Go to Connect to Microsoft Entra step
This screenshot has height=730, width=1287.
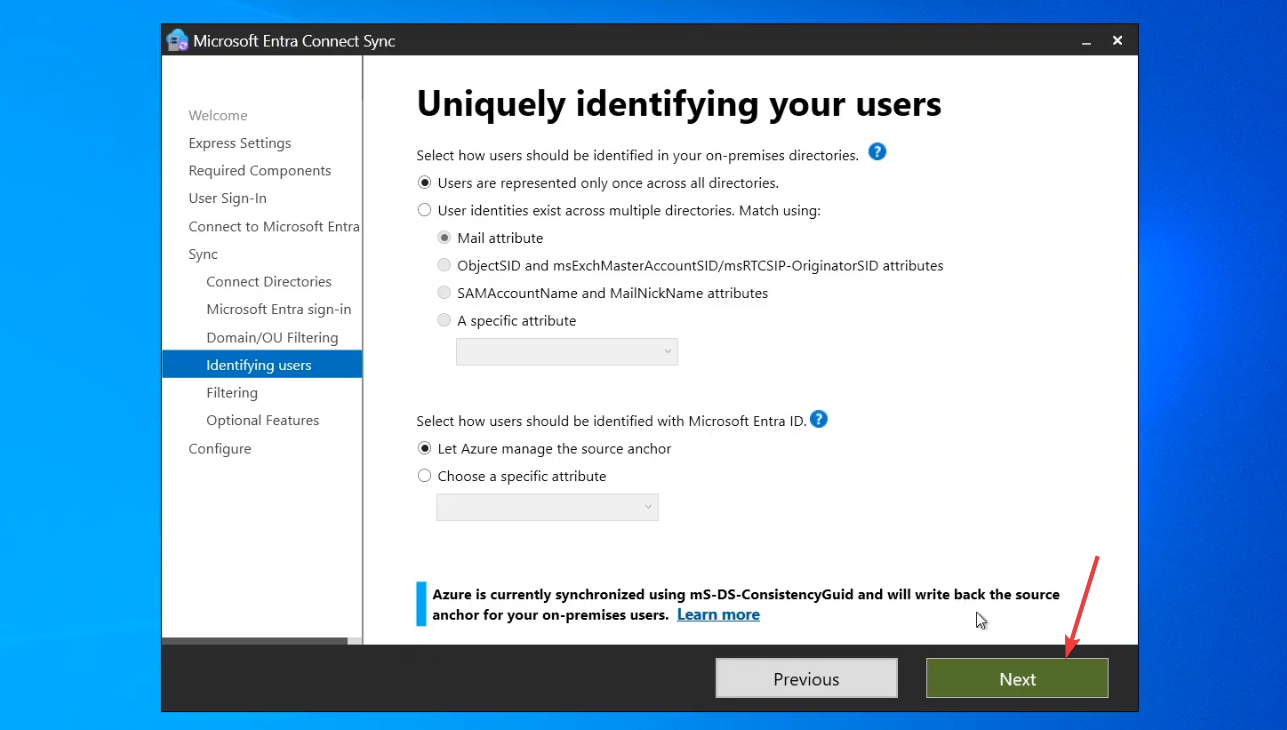click(274, 226)
